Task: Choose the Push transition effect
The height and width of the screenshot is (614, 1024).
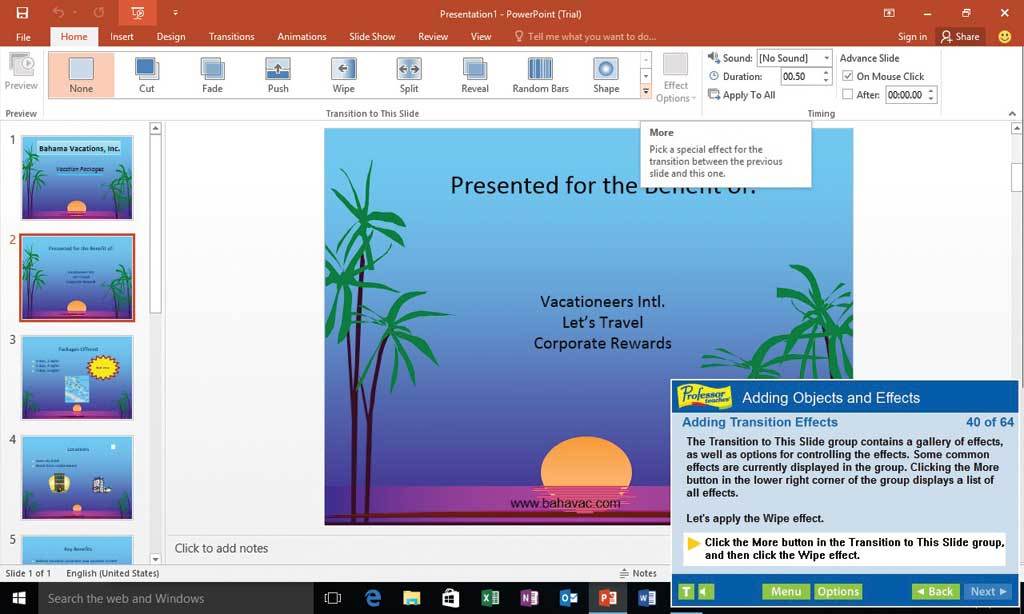Action: pos(278,75)
